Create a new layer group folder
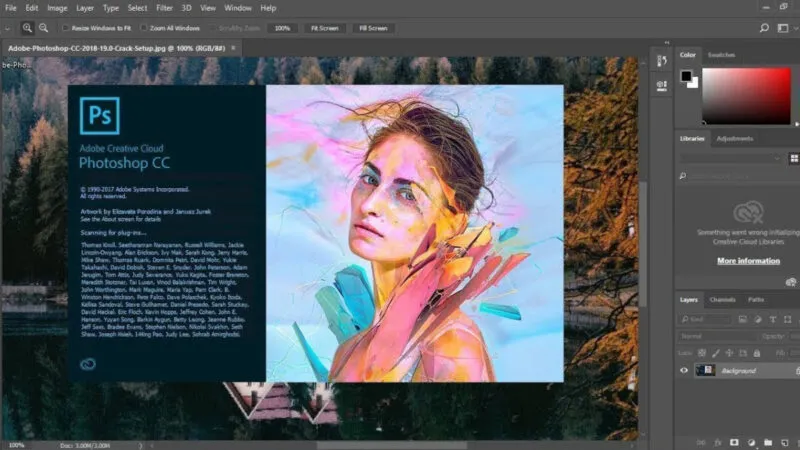 (x=768, y=442)
